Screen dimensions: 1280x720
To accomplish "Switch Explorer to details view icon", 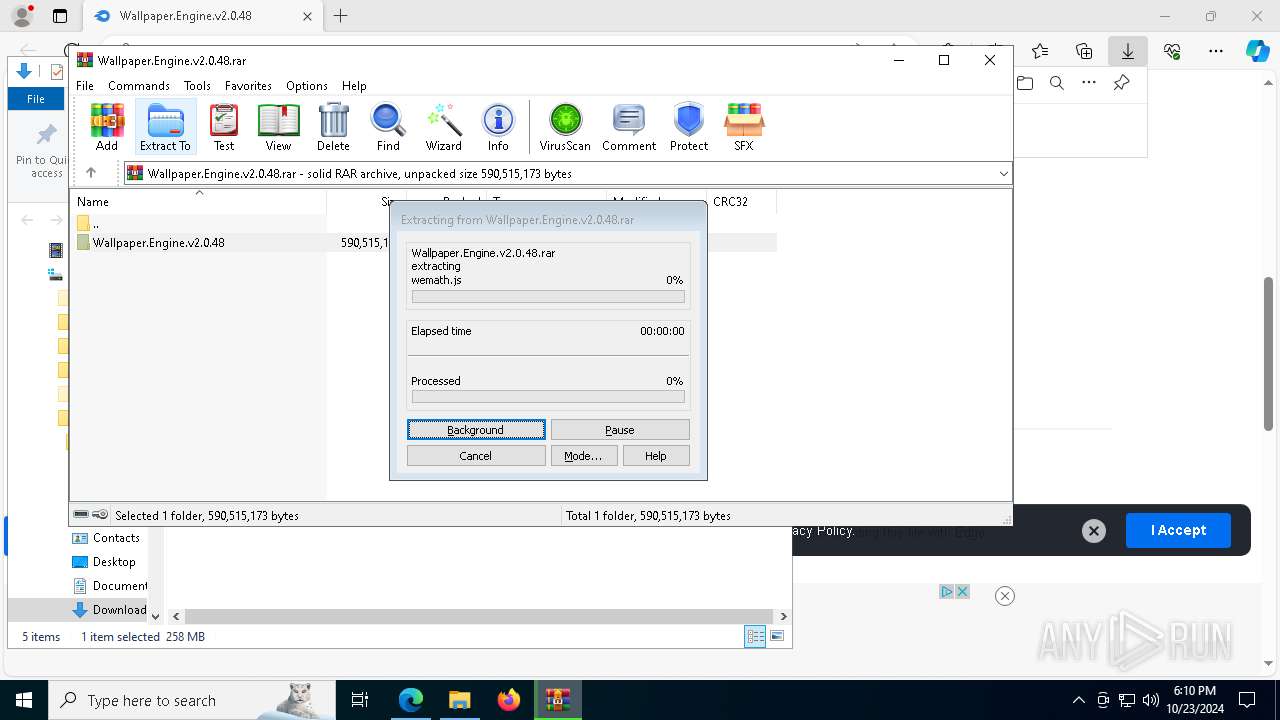I will [x=755, y=636].
